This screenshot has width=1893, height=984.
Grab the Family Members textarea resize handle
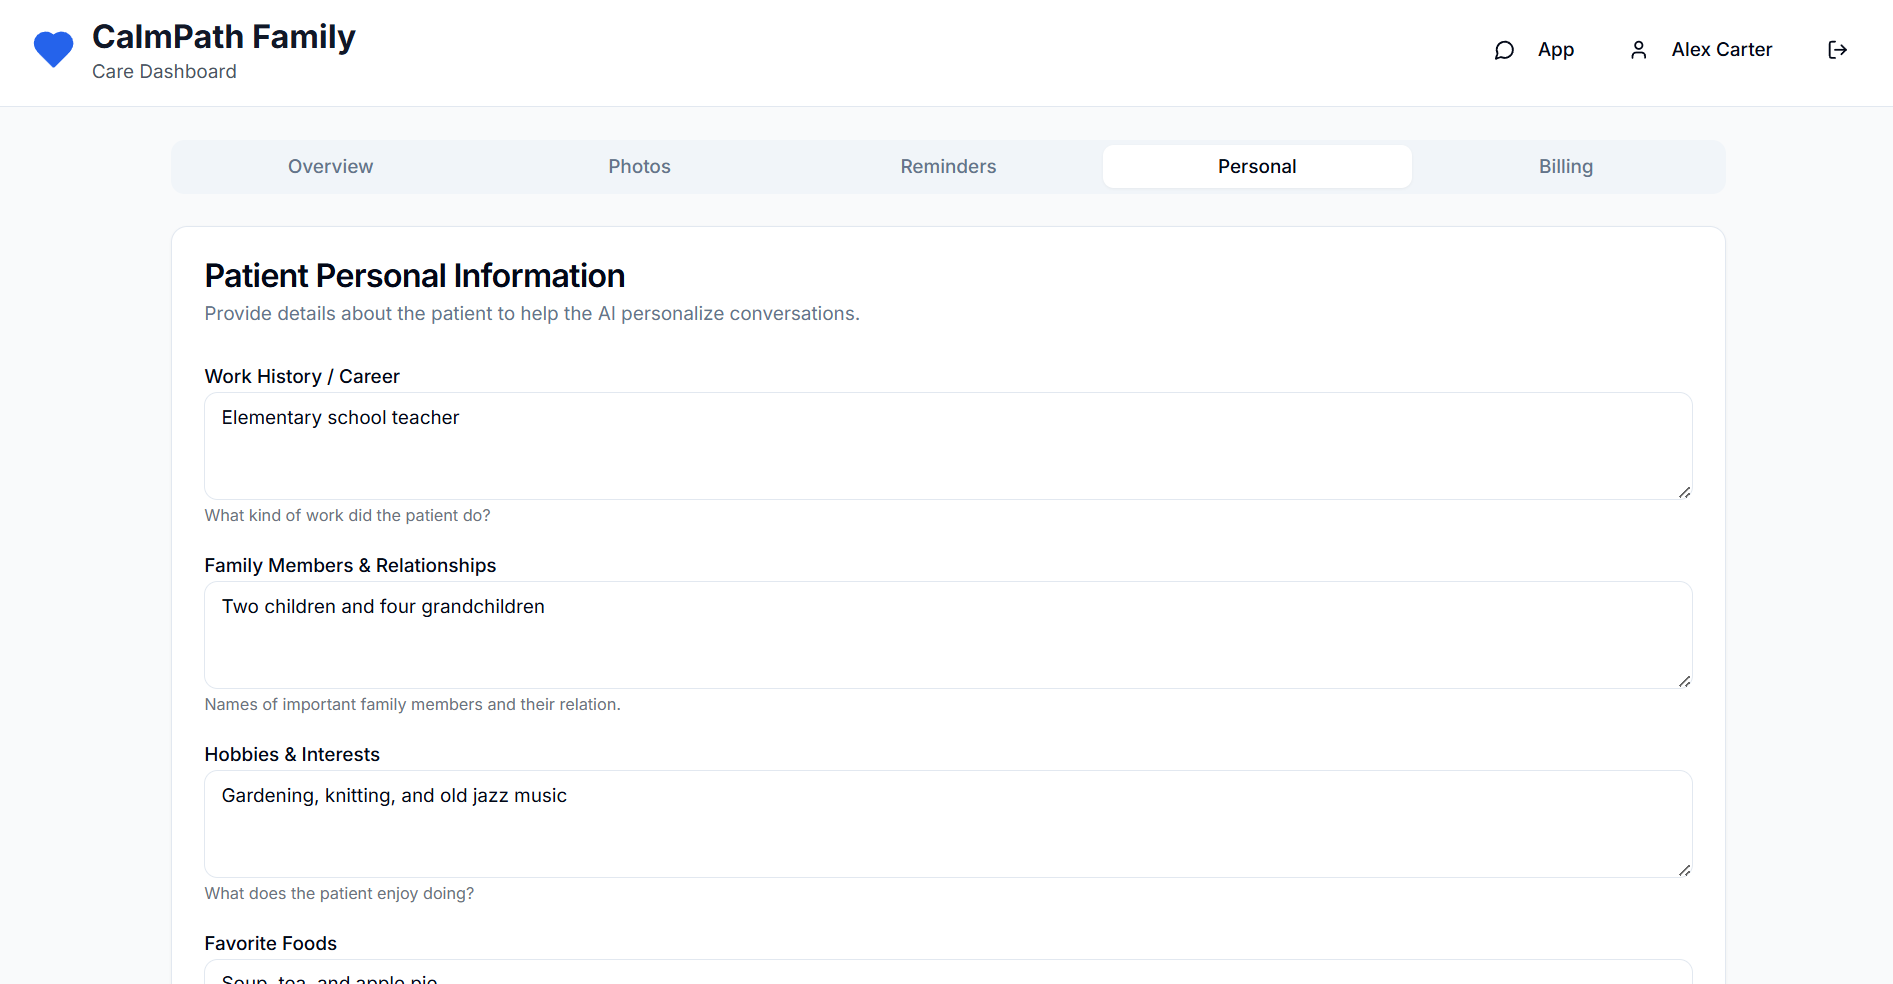(1684, 681)
